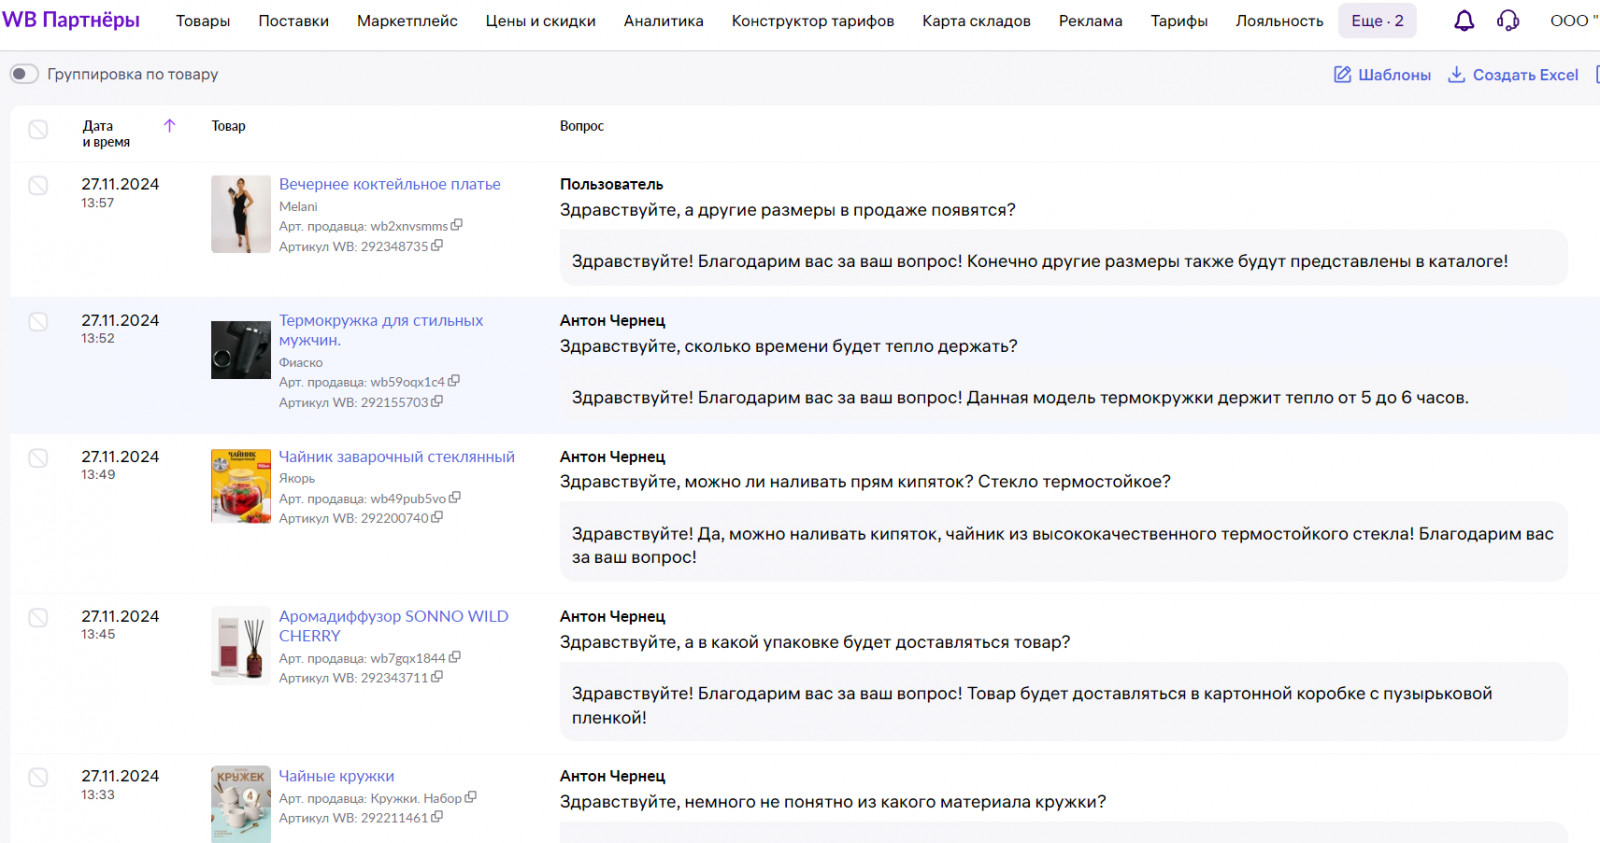Screen dimensions: 1600x843
Task: Check the Чайник заварочный стеклянный row
Action: coord(38,458)
